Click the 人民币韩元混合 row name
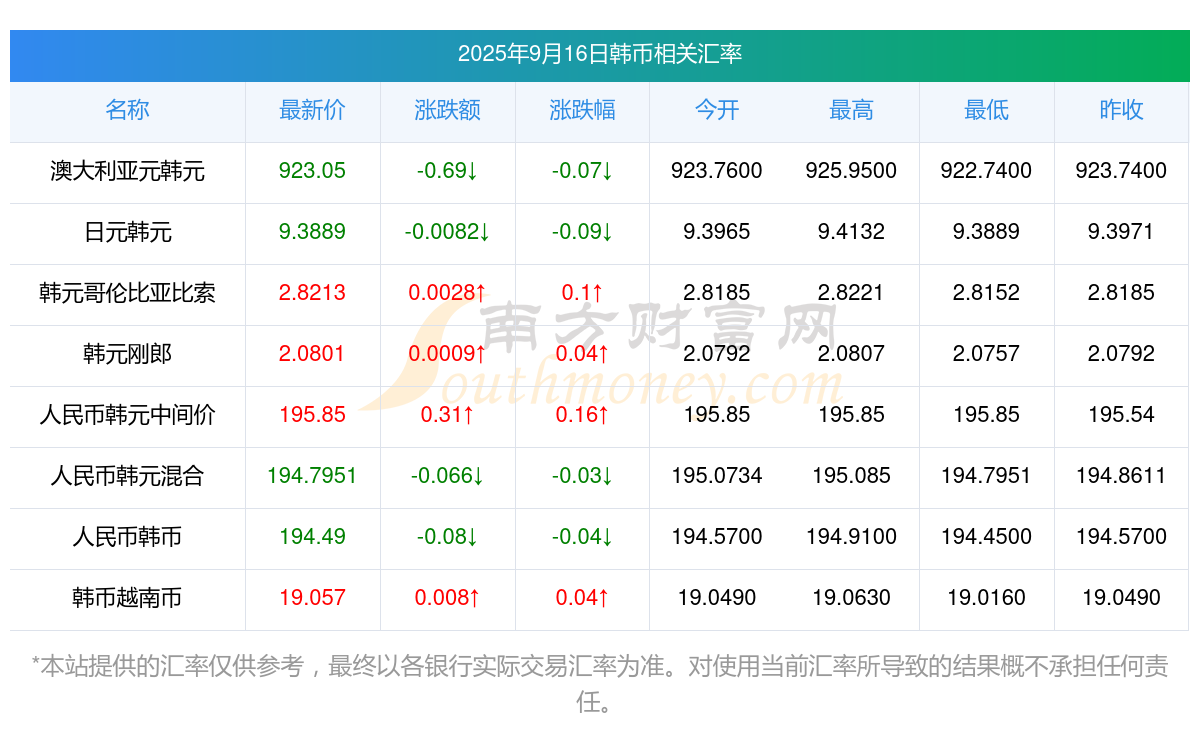1200x733 pixels. pyautogui.click(x=127, y=476)
